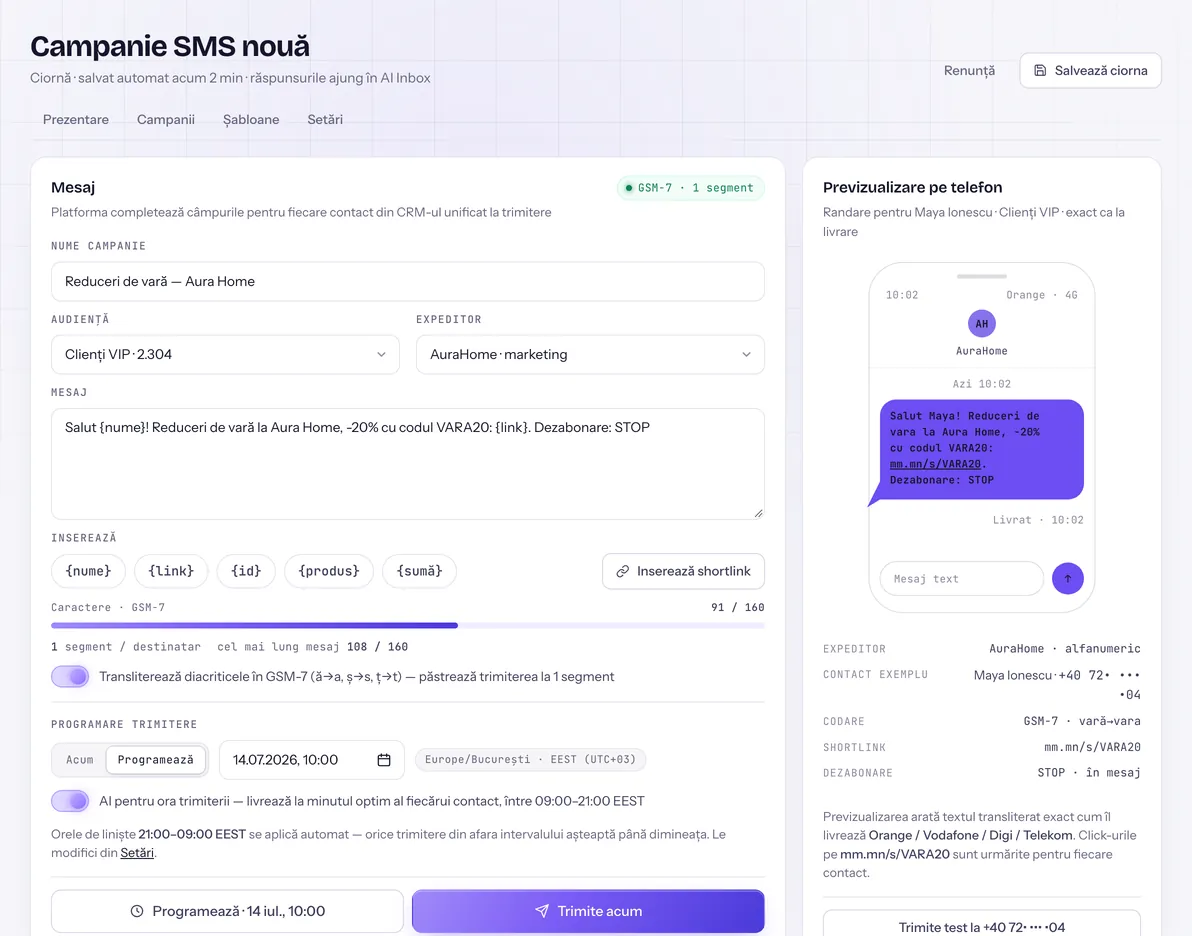The height and width of the screenshot is (936, 1192).
Task: Click the Nume campanie input field
Action: 407,281
